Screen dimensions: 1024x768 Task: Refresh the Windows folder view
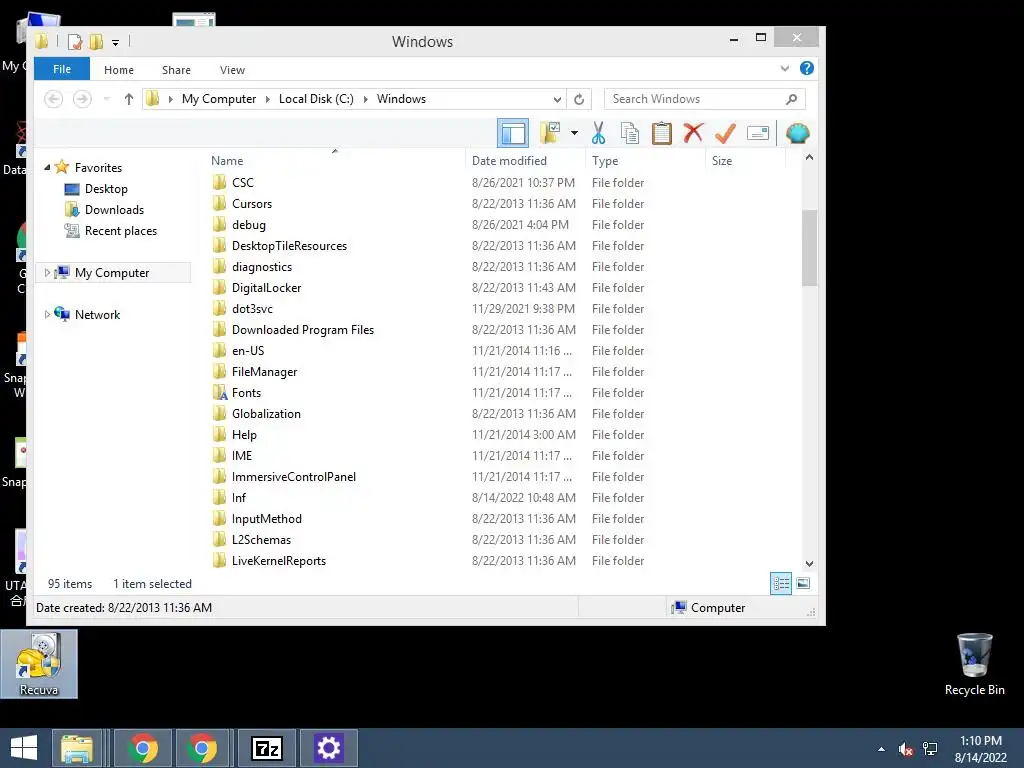(579, 99)
